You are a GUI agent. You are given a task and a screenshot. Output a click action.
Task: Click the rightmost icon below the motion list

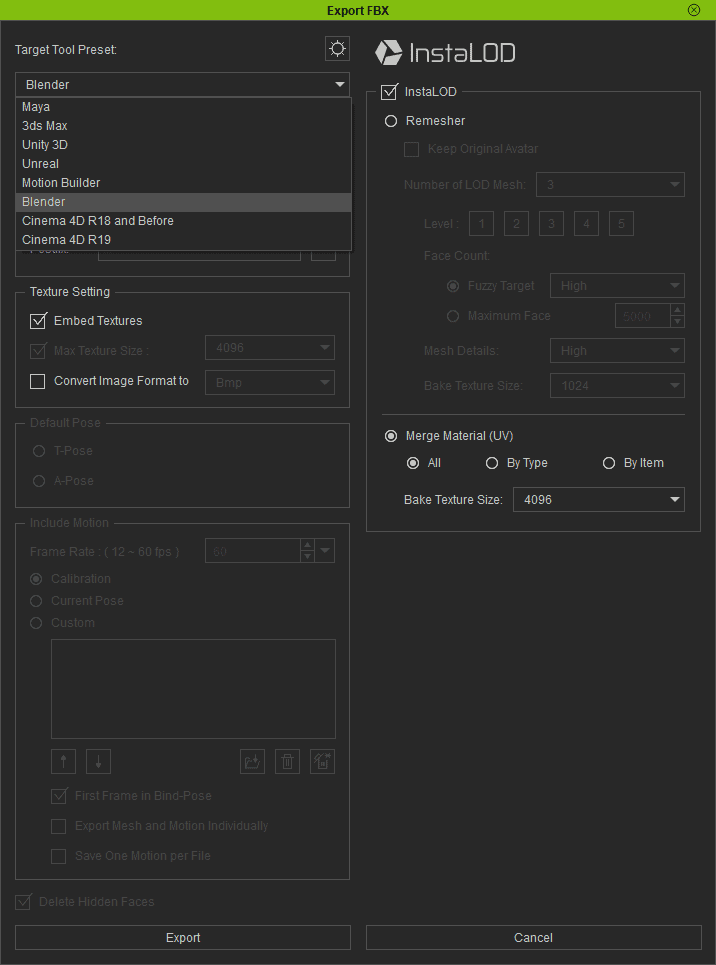[x=323, y=762]
